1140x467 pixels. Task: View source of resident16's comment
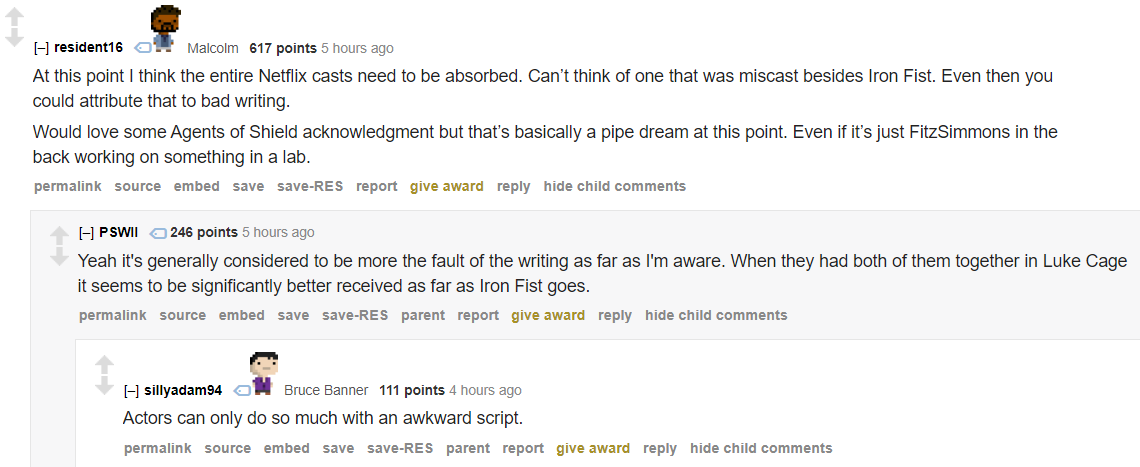[137, 186]
